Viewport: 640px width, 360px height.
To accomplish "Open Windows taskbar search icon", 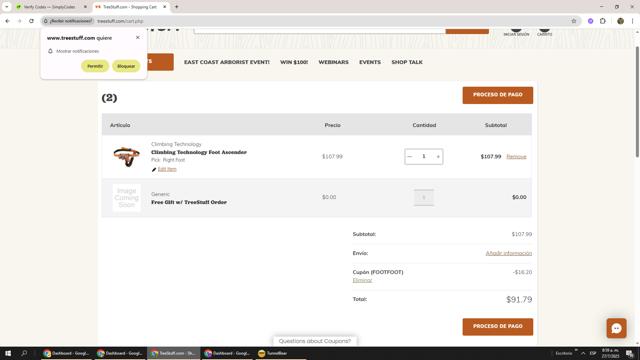I will pos(24,353).
